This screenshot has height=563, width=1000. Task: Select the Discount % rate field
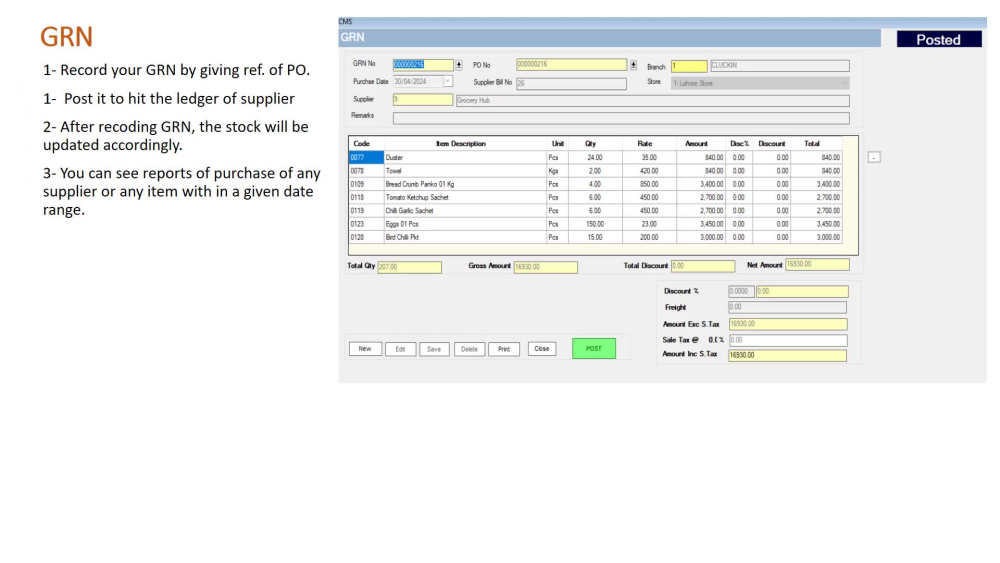coord(741,291)
